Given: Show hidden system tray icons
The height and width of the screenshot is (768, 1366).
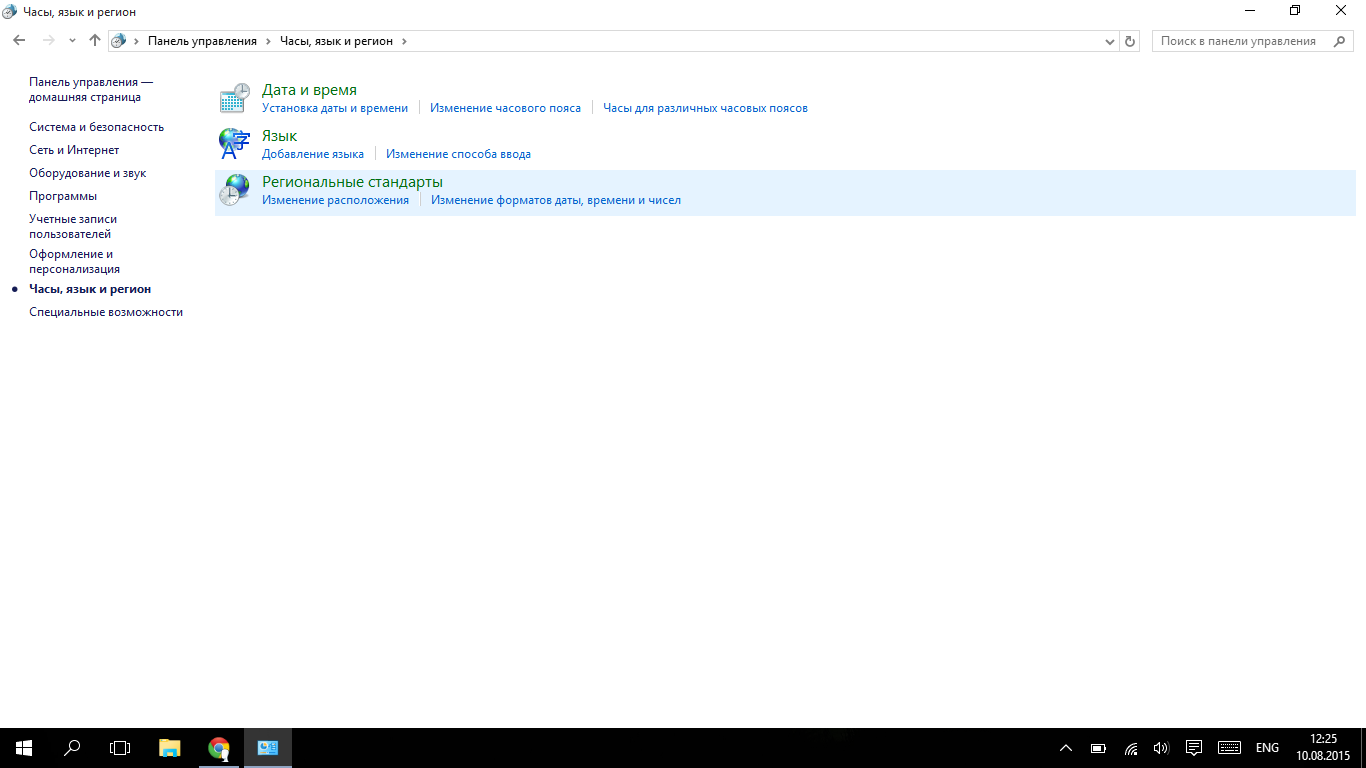Looking at the screenshot, I should (x=1066, y=748).
